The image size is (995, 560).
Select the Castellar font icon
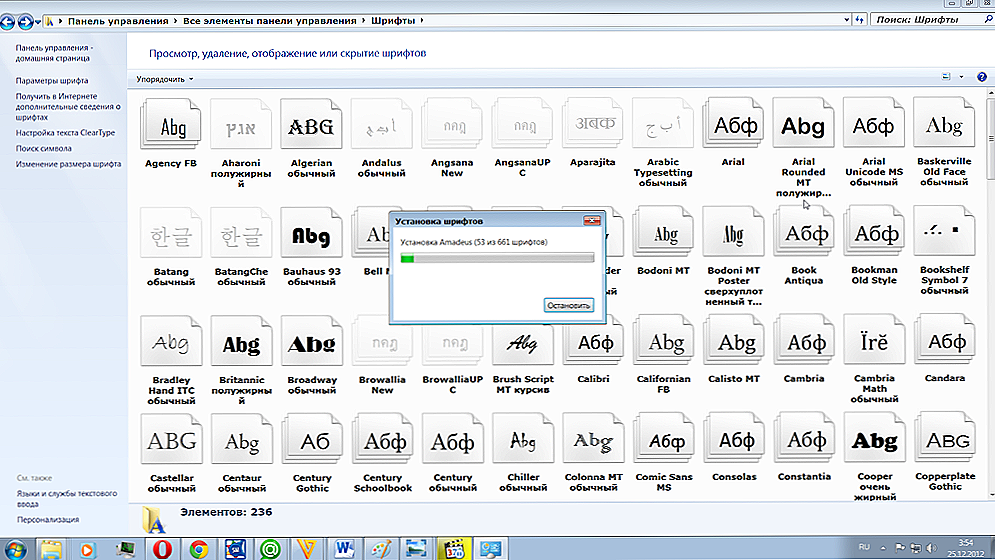[171, 439]
